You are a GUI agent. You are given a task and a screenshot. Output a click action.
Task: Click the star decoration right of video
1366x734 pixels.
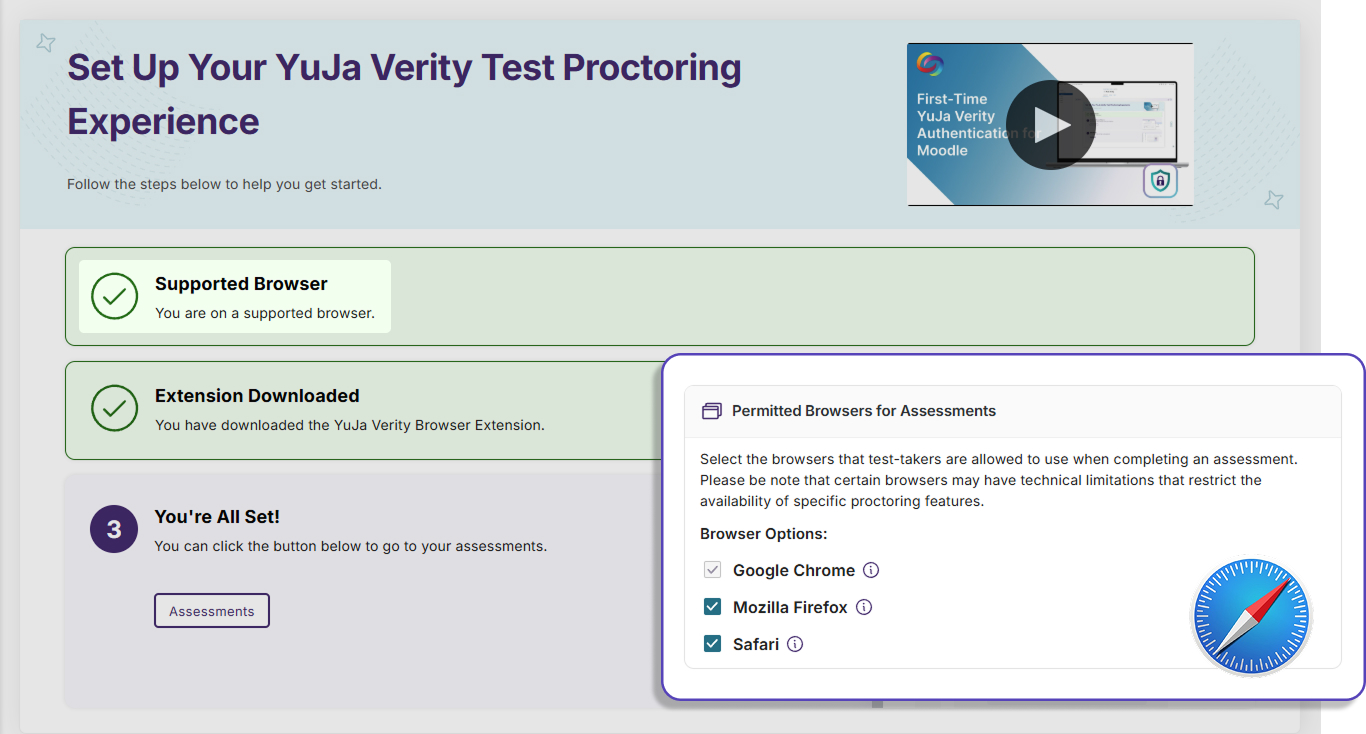coord(1273,199)
